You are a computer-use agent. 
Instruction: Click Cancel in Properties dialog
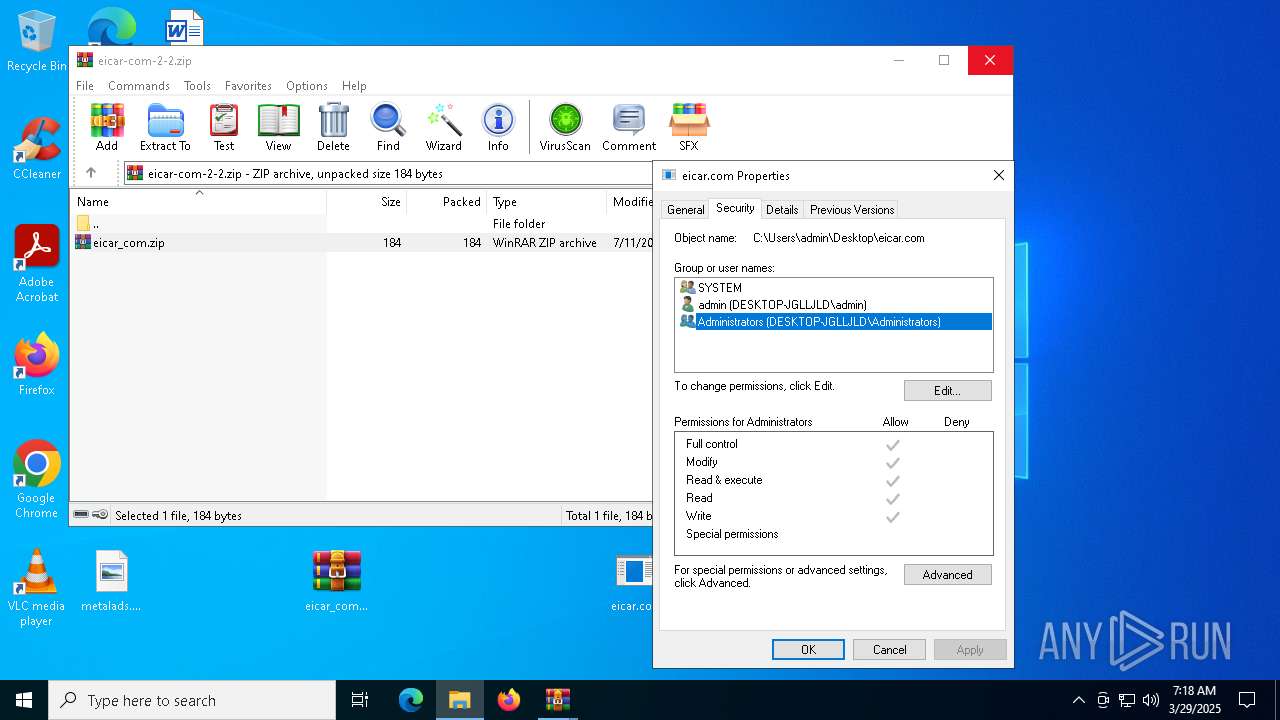pyautogui.click(x=889, y=649)
